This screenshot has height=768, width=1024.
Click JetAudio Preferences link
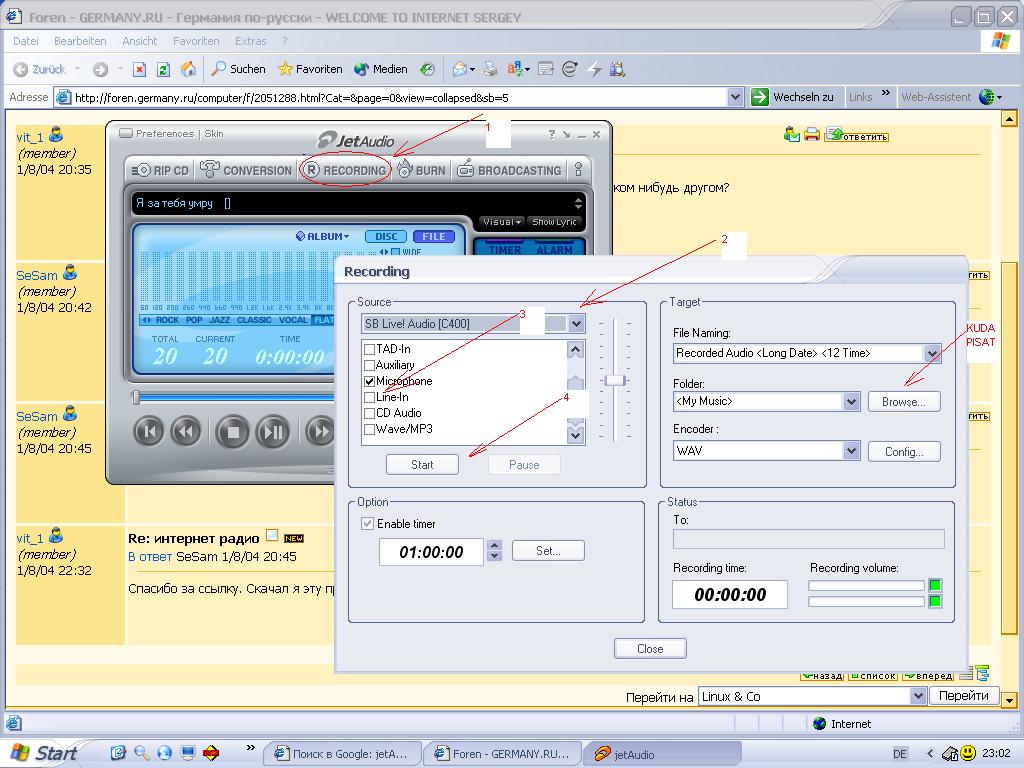pyautogui.click(x=165, y=133)
